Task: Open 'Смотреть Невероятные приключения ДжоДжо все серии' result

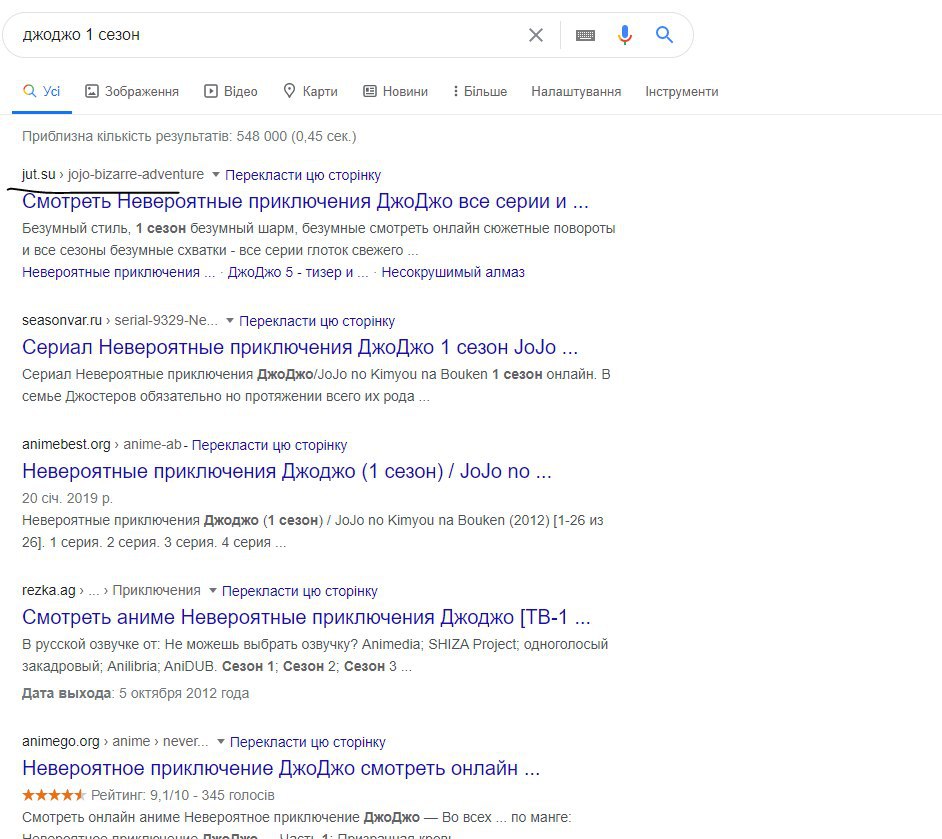Action: click(x=305, y=201)
